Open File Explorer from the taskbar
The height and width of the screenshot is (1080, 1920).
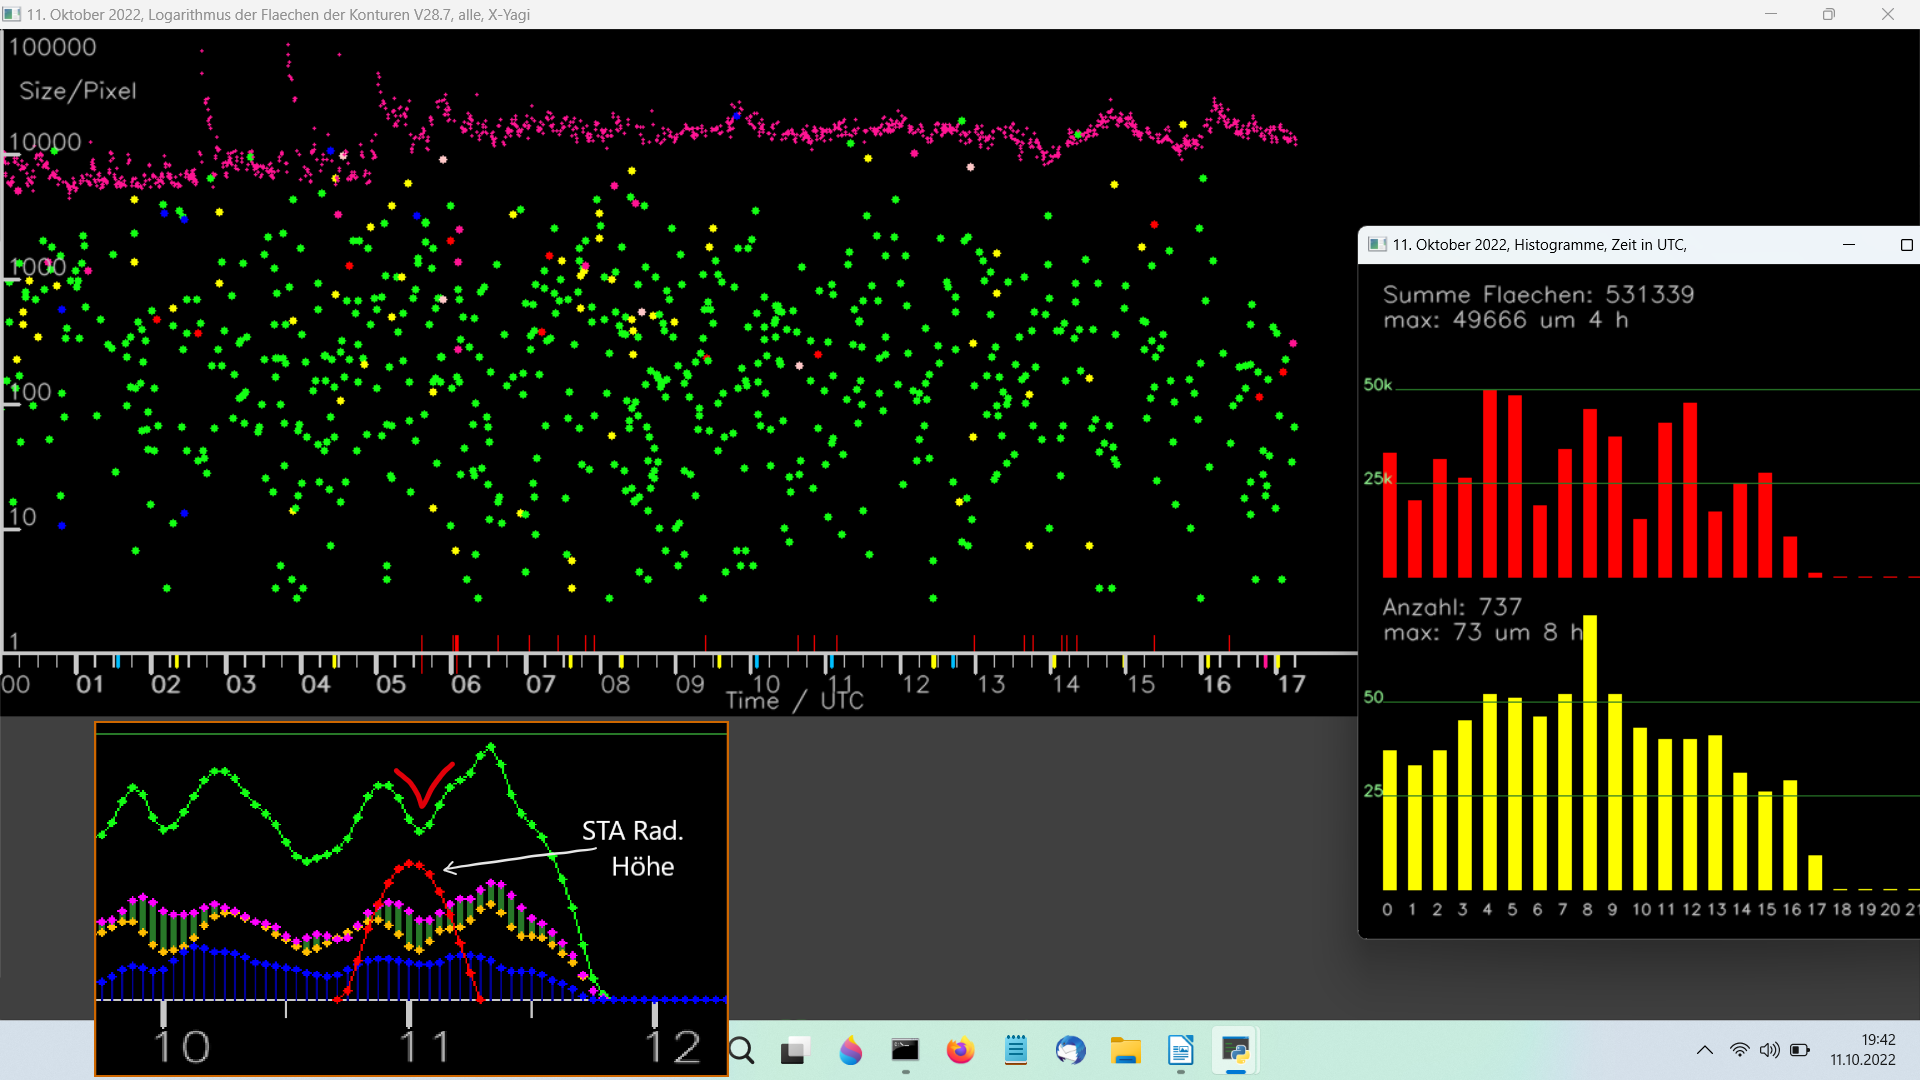click(x=1125, y=1051)
